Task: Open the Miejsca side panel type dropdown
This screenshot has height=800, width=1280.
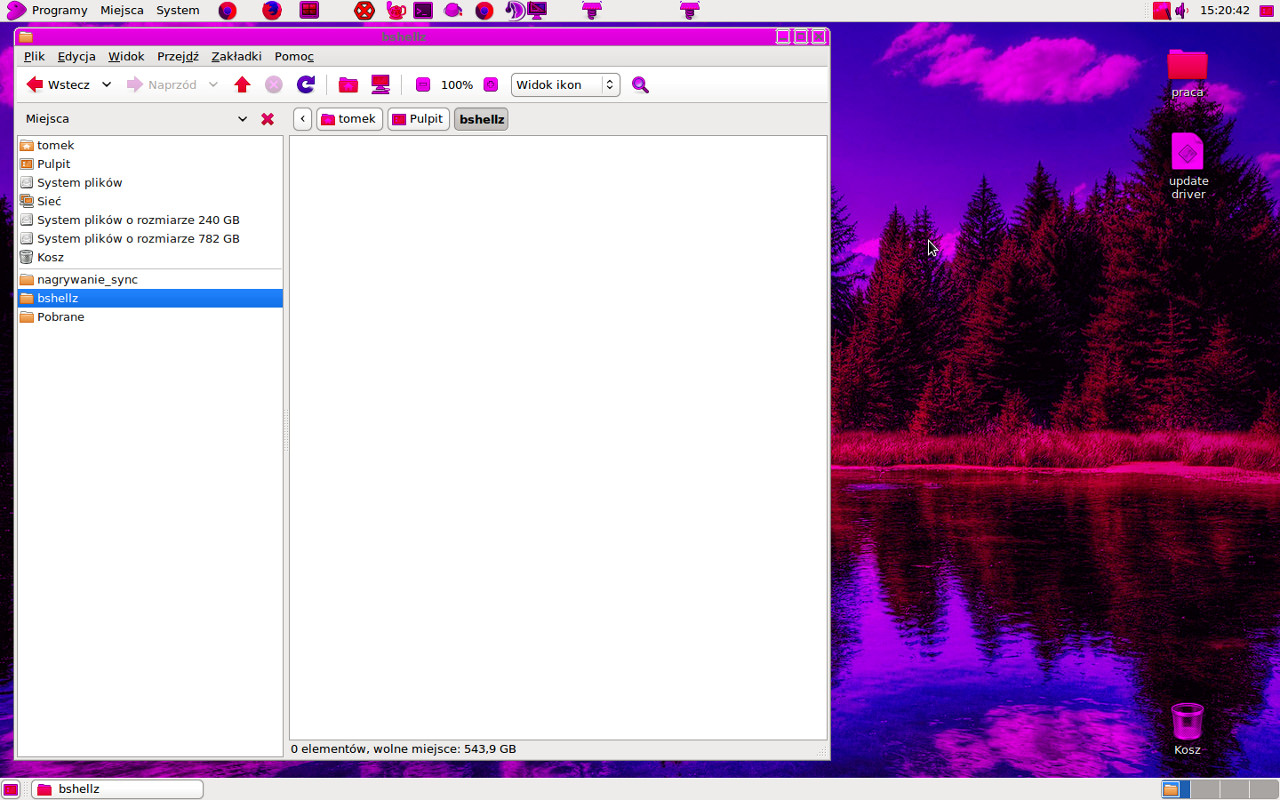Action: pos(242,119)
